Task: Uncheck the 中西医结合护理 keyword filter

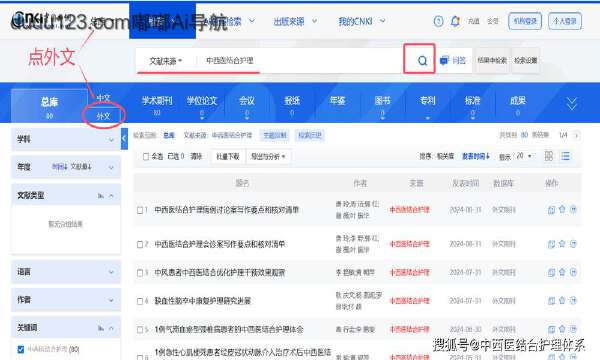Action: 21,349
